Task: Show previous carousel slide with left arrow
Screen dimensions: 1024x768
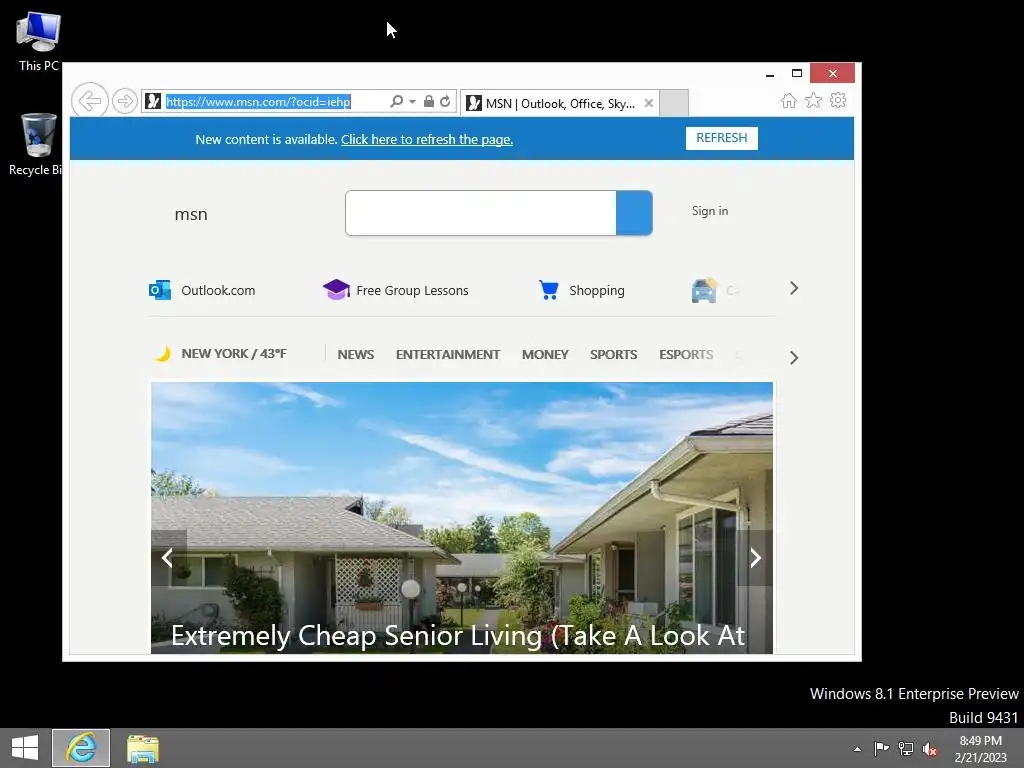Action: 168,558
